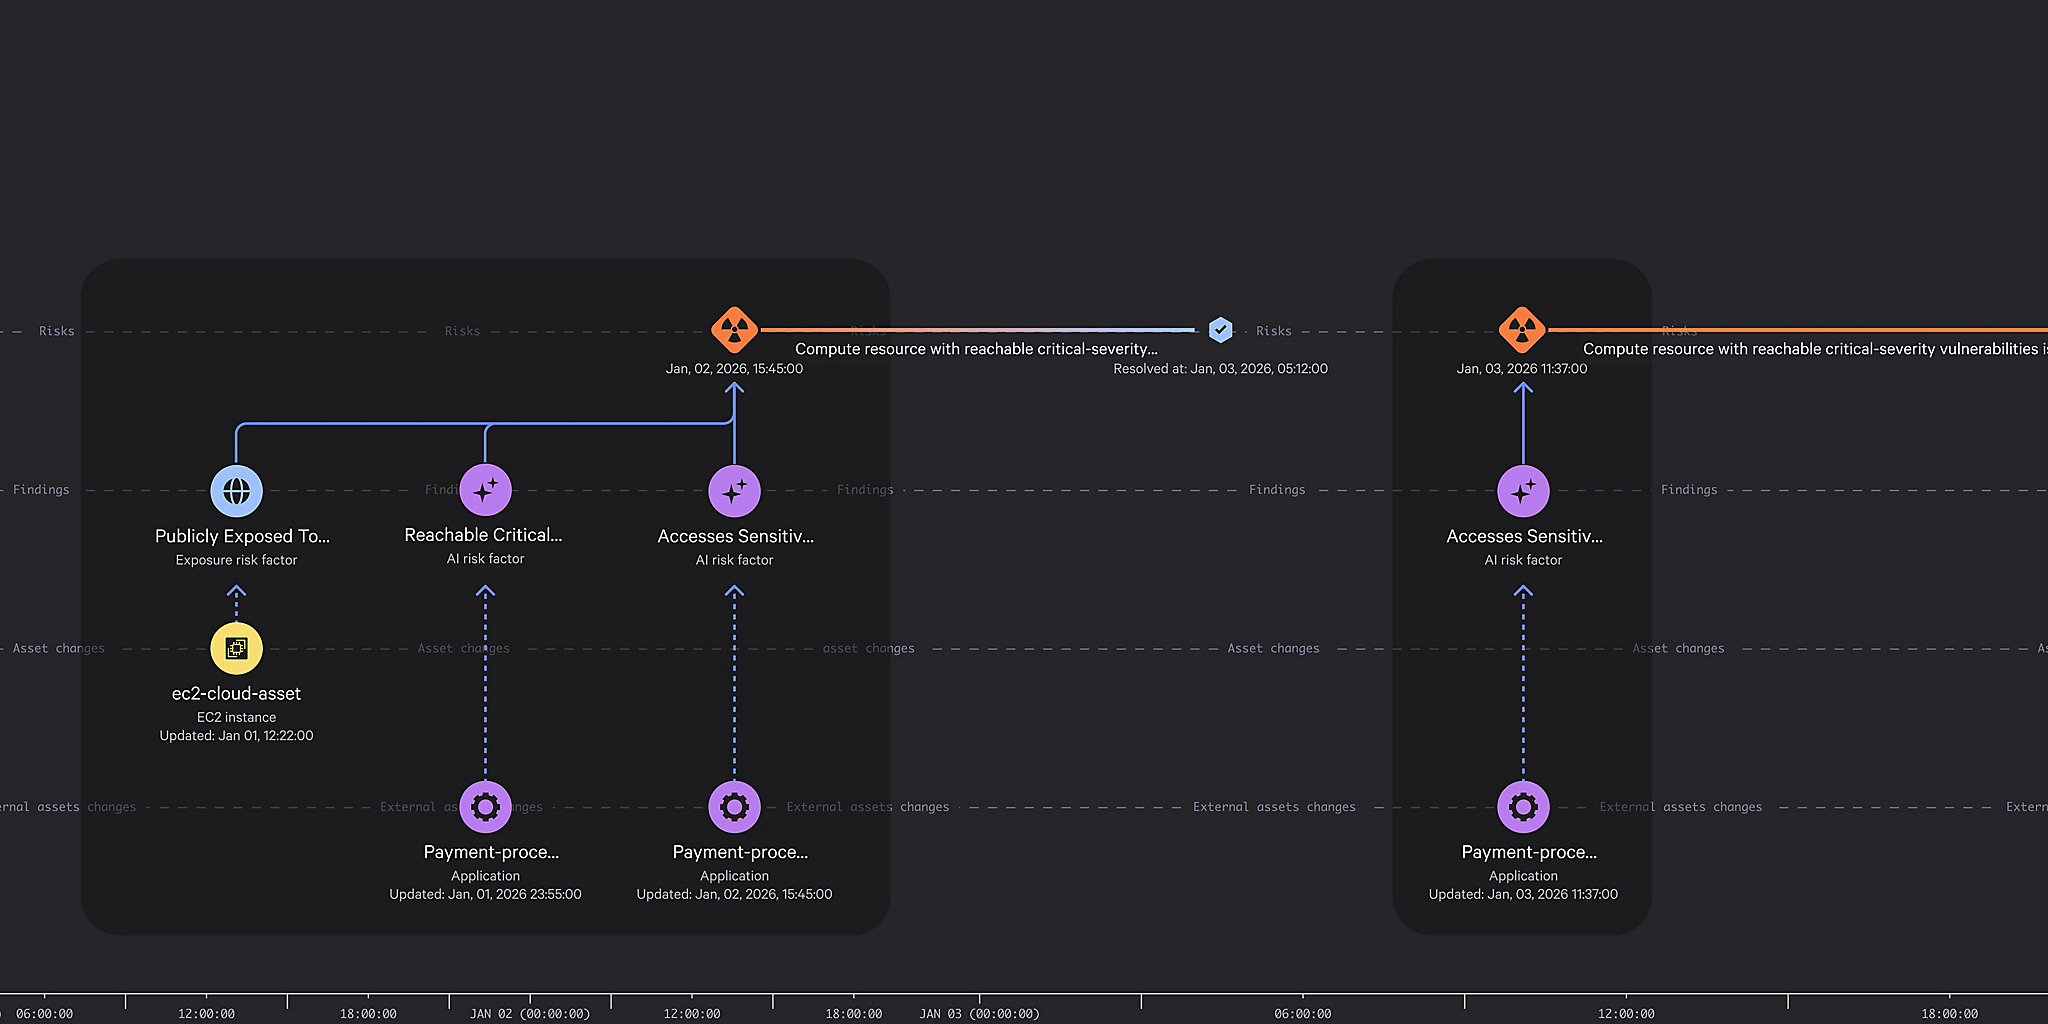Click the 'Publicly Exposed To...' finding label

242,536
